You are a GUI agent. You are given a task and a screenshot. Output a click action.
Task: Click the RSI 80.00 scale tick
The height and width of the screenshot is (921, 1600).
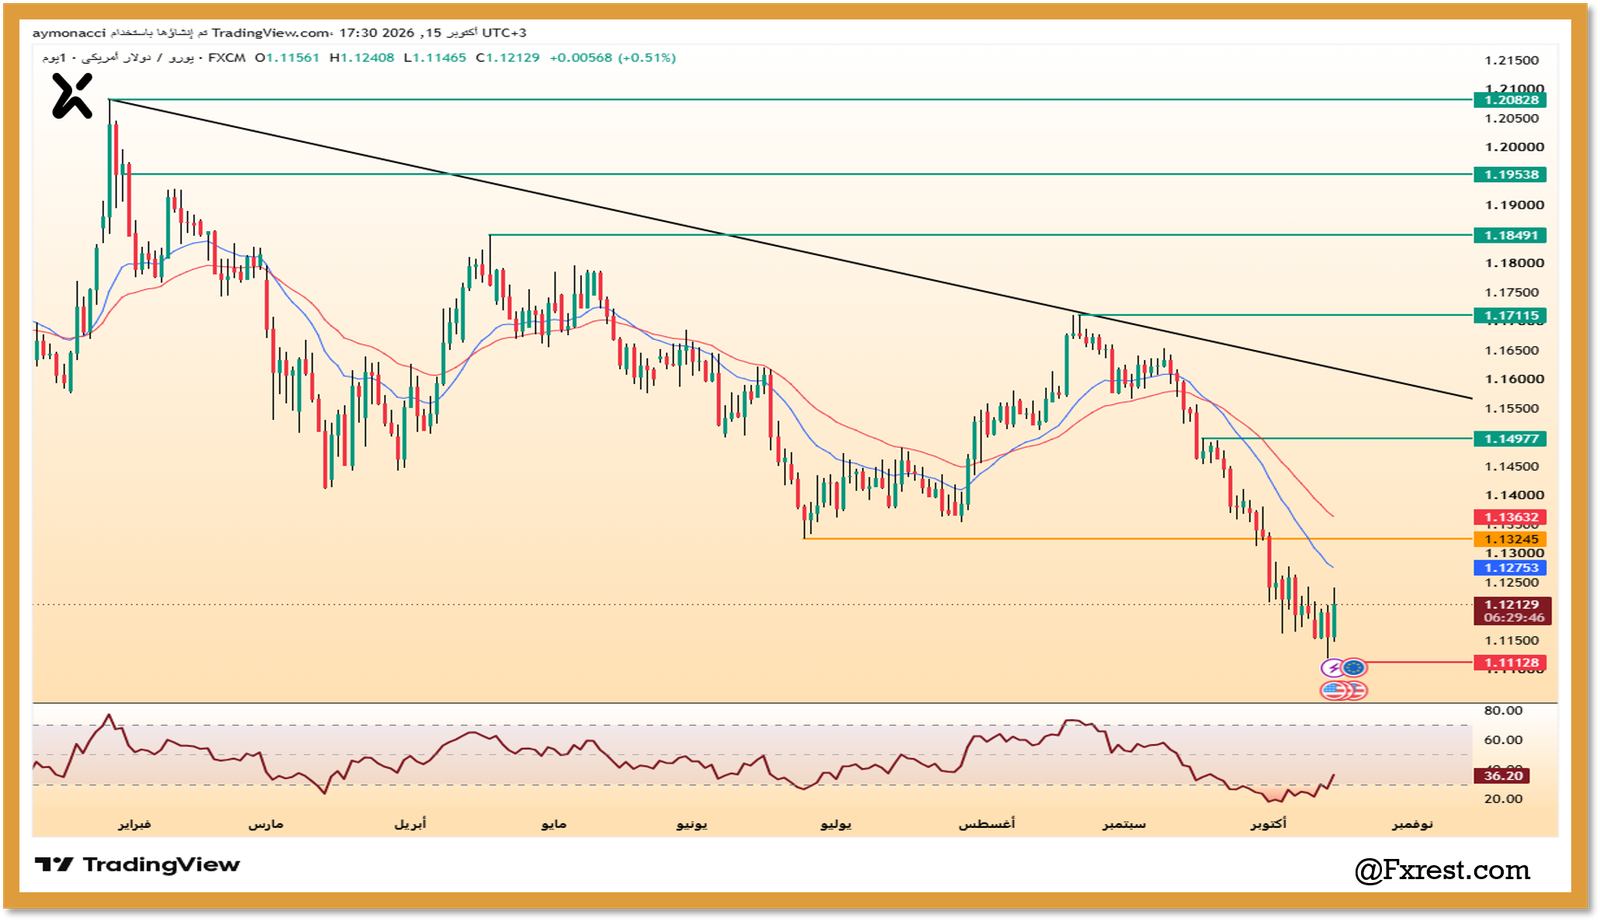1503,711
